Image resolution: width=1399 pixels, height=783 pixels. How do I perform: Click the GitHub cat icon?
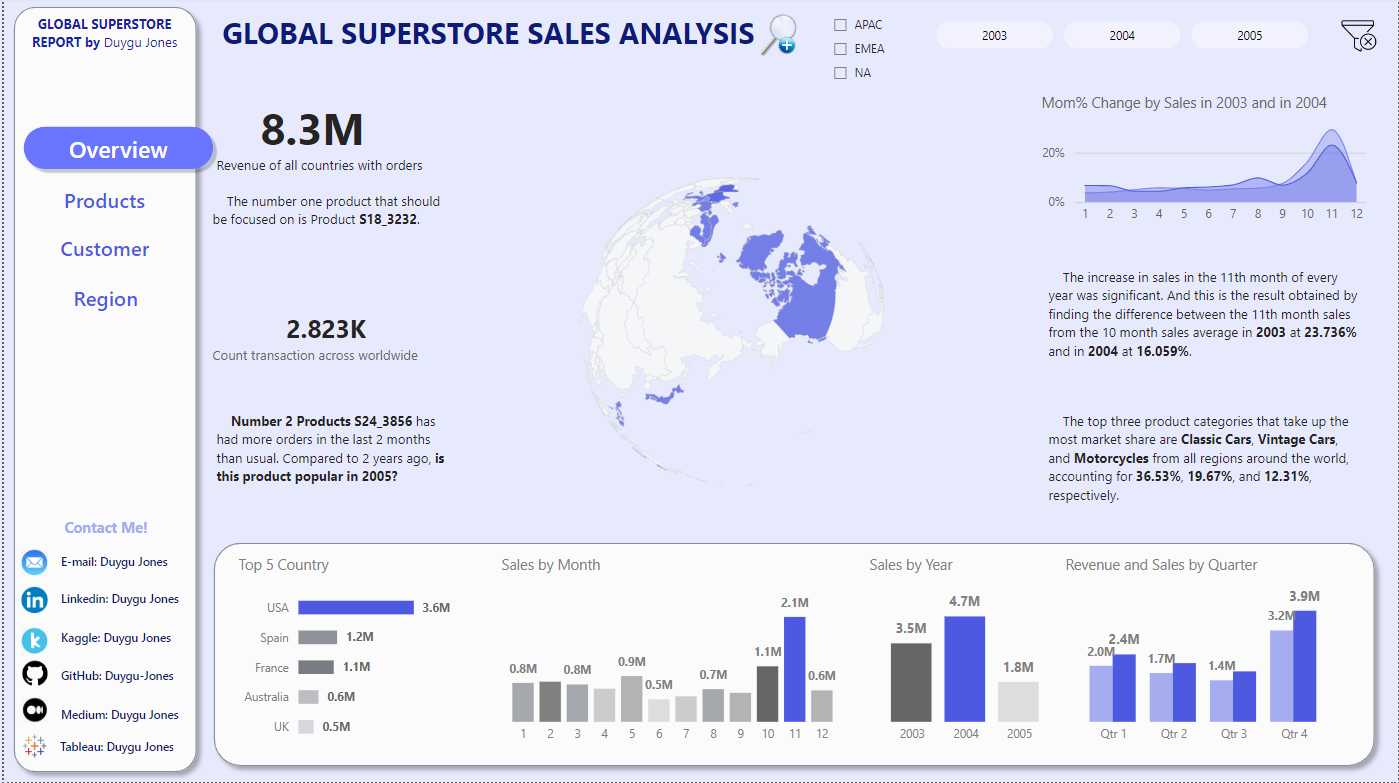(x=35, y=673)
